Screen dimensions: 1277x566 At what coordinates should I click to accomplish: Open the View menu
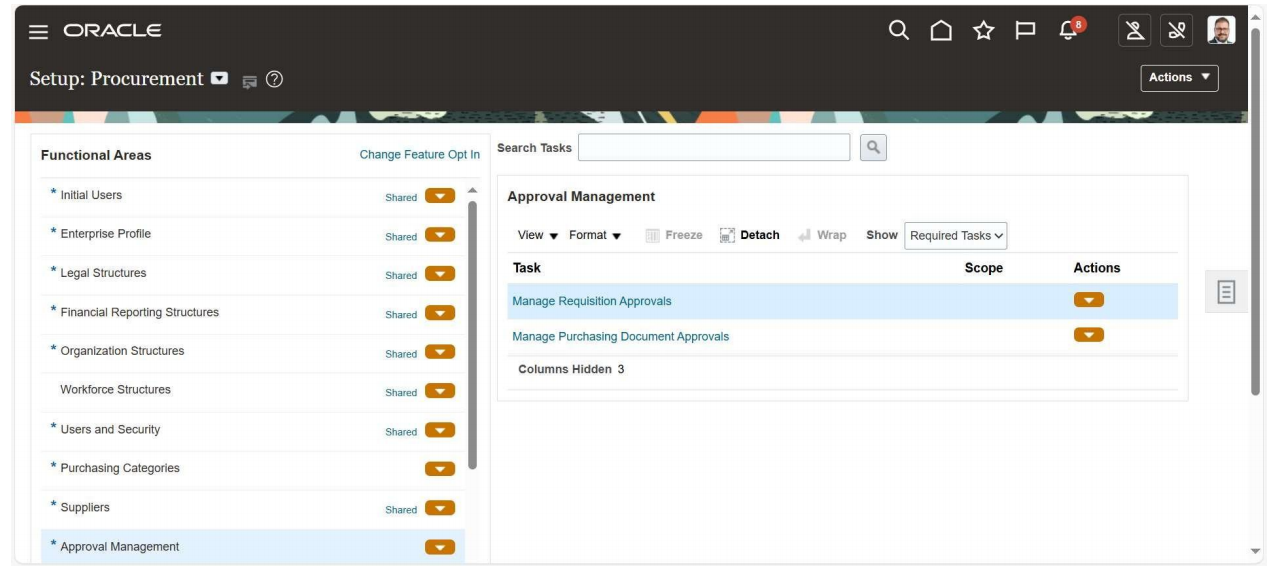[x=537, y=236]
